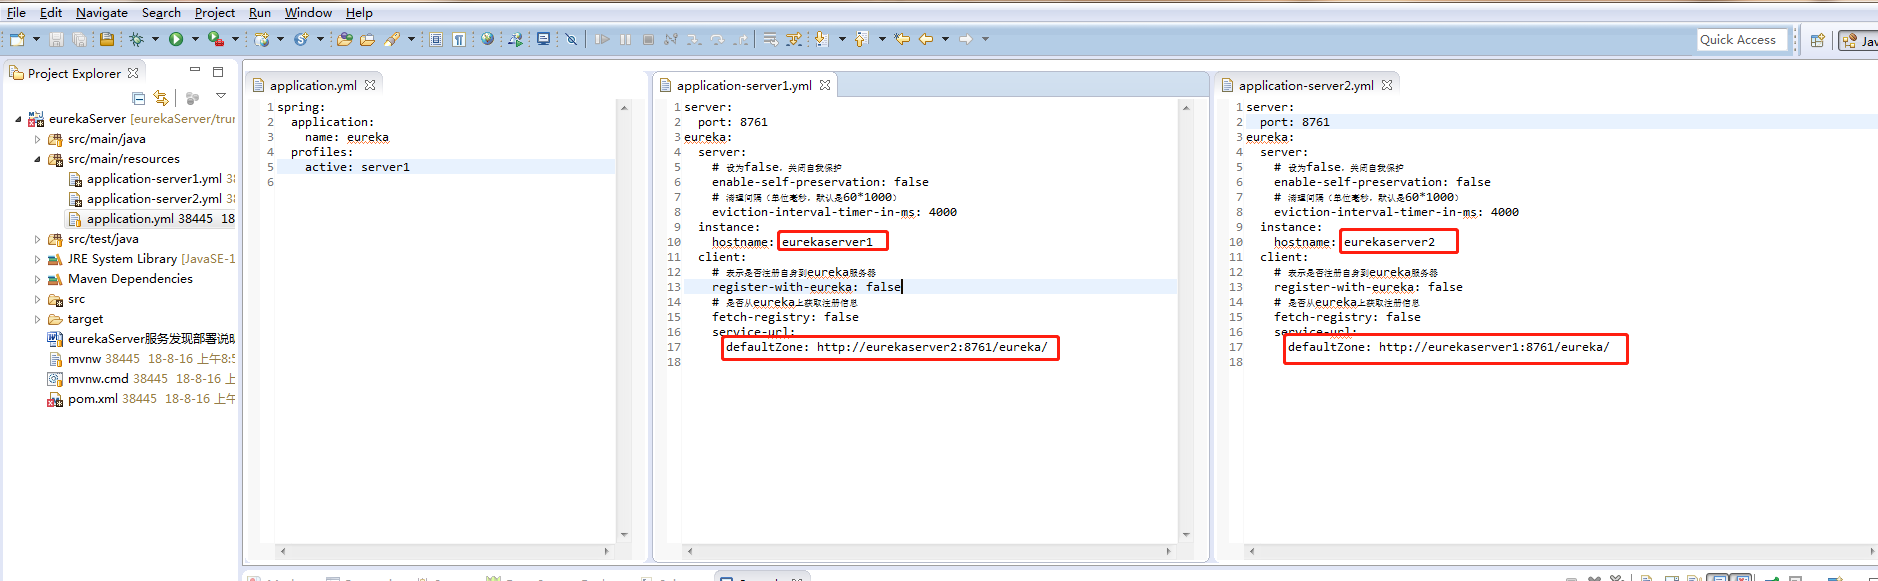
Task: Expand the src/main/java folder
Action: coord(38,139)
